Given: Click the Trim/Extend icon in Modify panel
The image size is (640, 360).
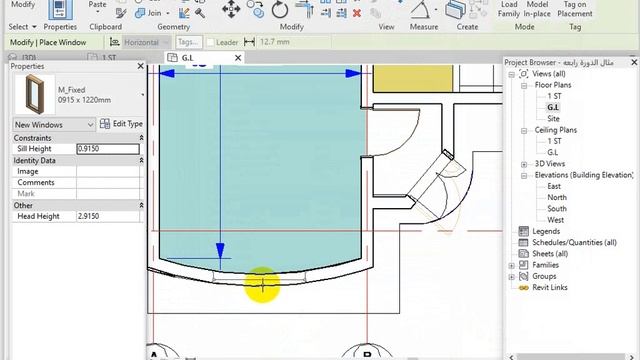Looking at the screenshot, I should [x=304, y=9].
